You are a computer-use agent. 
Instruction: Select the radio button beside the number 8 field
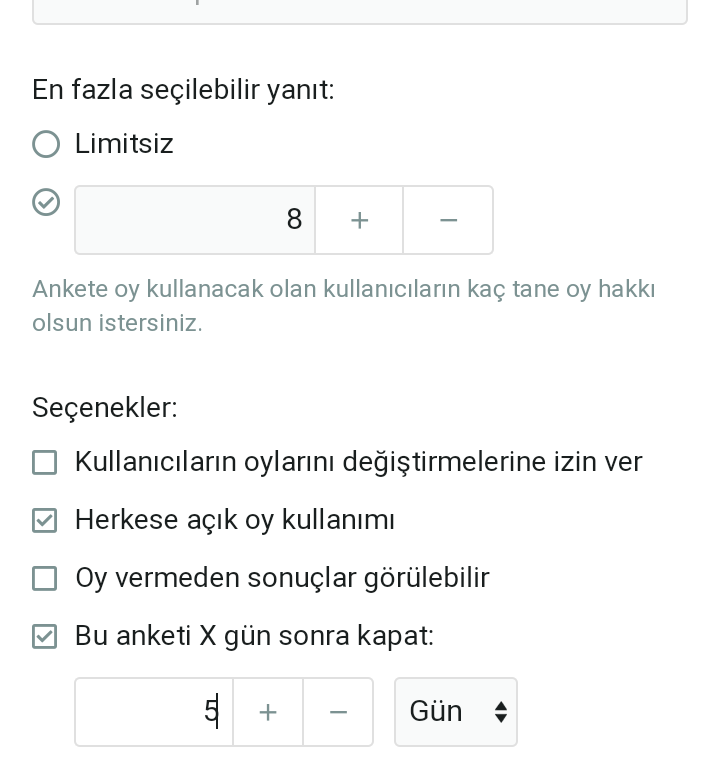coord(46,202)
